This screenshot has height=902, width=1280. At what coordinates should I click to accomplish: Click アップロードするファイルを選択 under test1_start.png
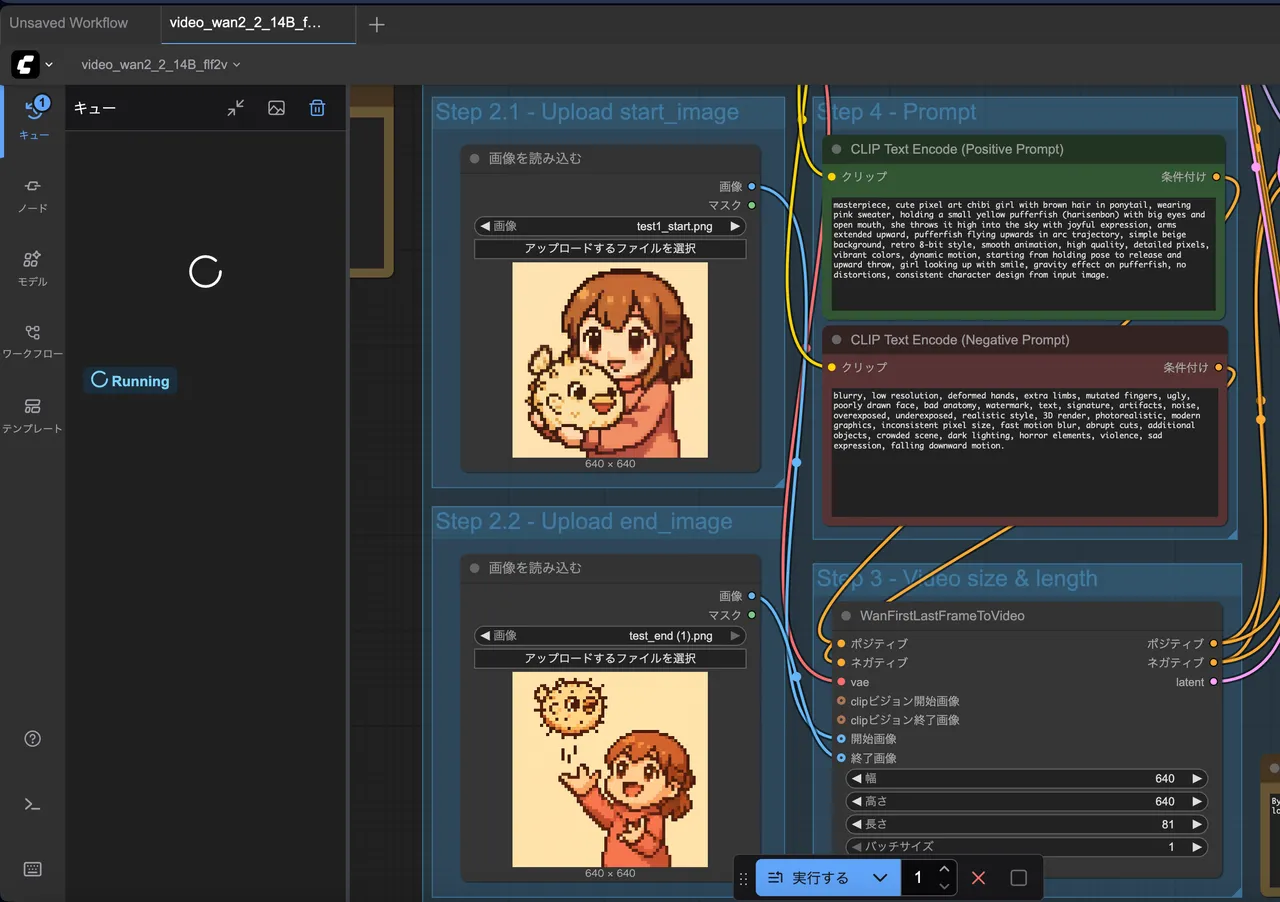[x=610, y=249]
